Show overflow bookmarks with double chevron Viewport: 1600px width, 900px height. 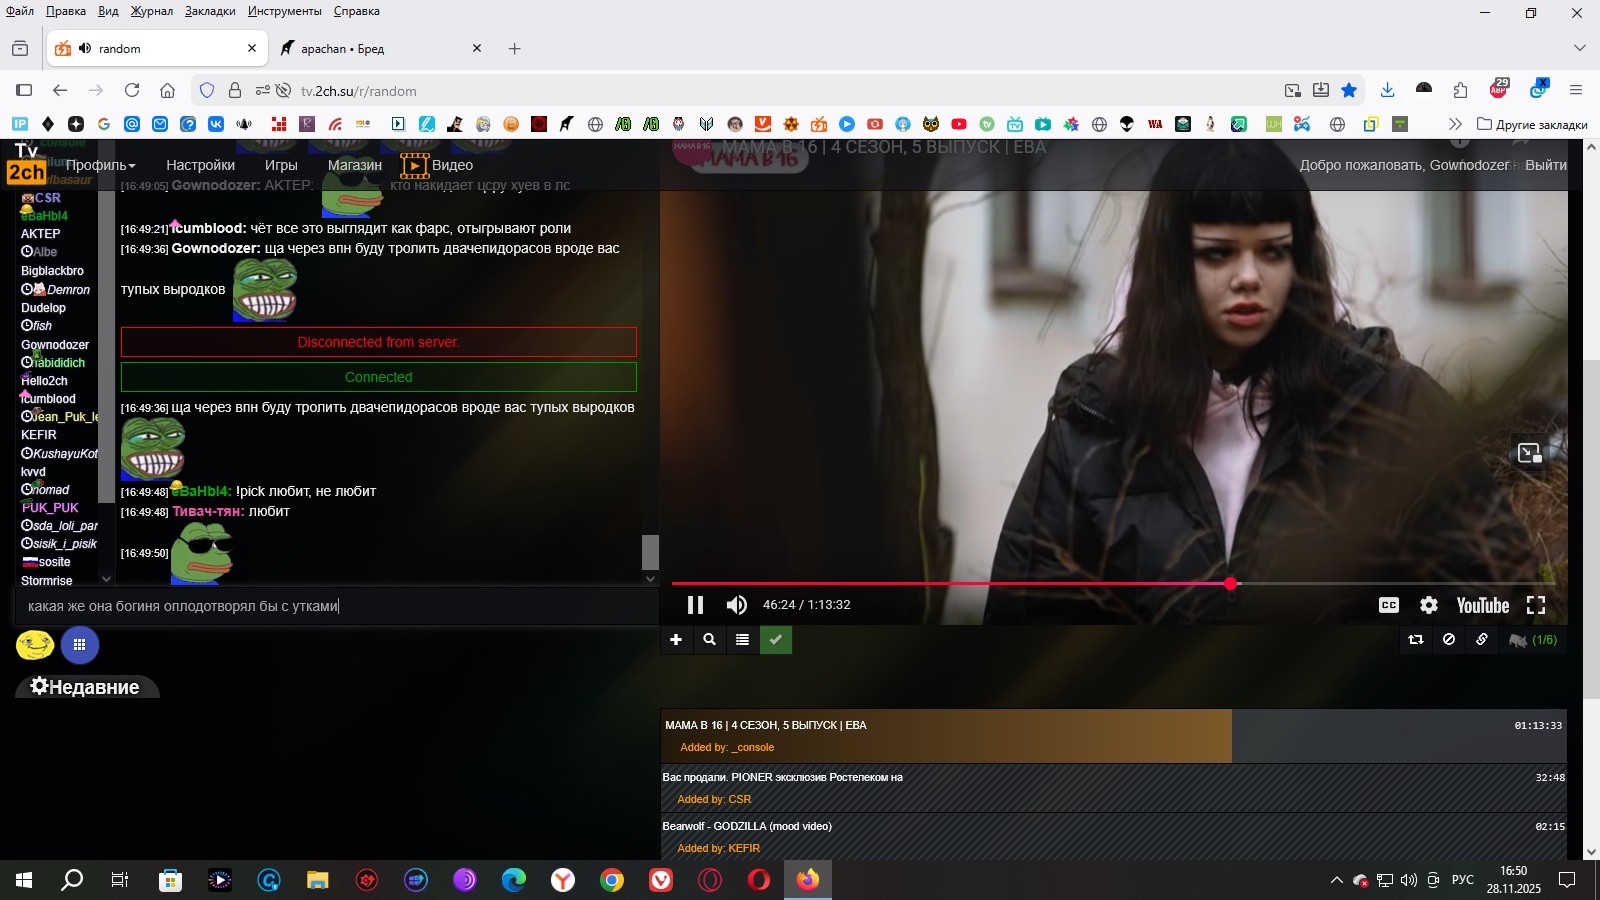coord(1455,124)
